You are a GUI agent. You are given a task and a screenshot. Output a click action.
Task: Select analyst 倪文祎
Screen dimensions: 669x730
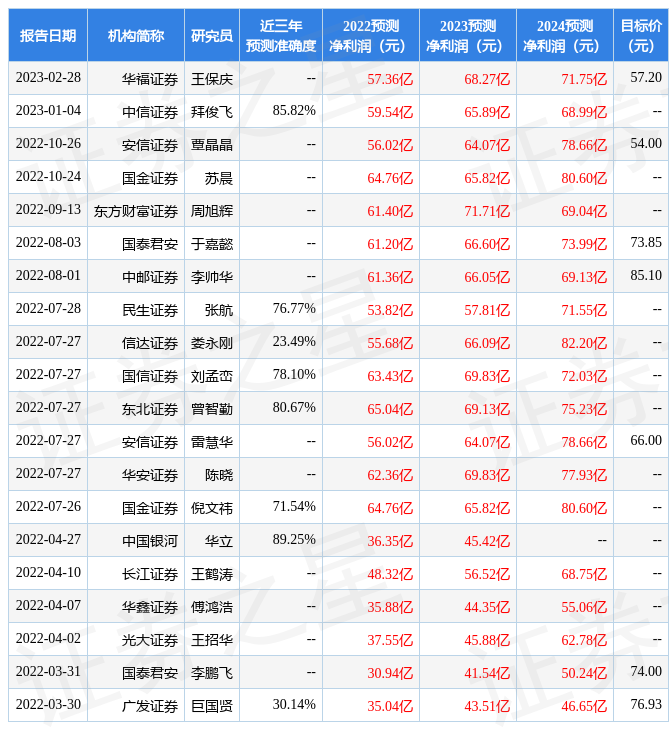pos(212,508)
